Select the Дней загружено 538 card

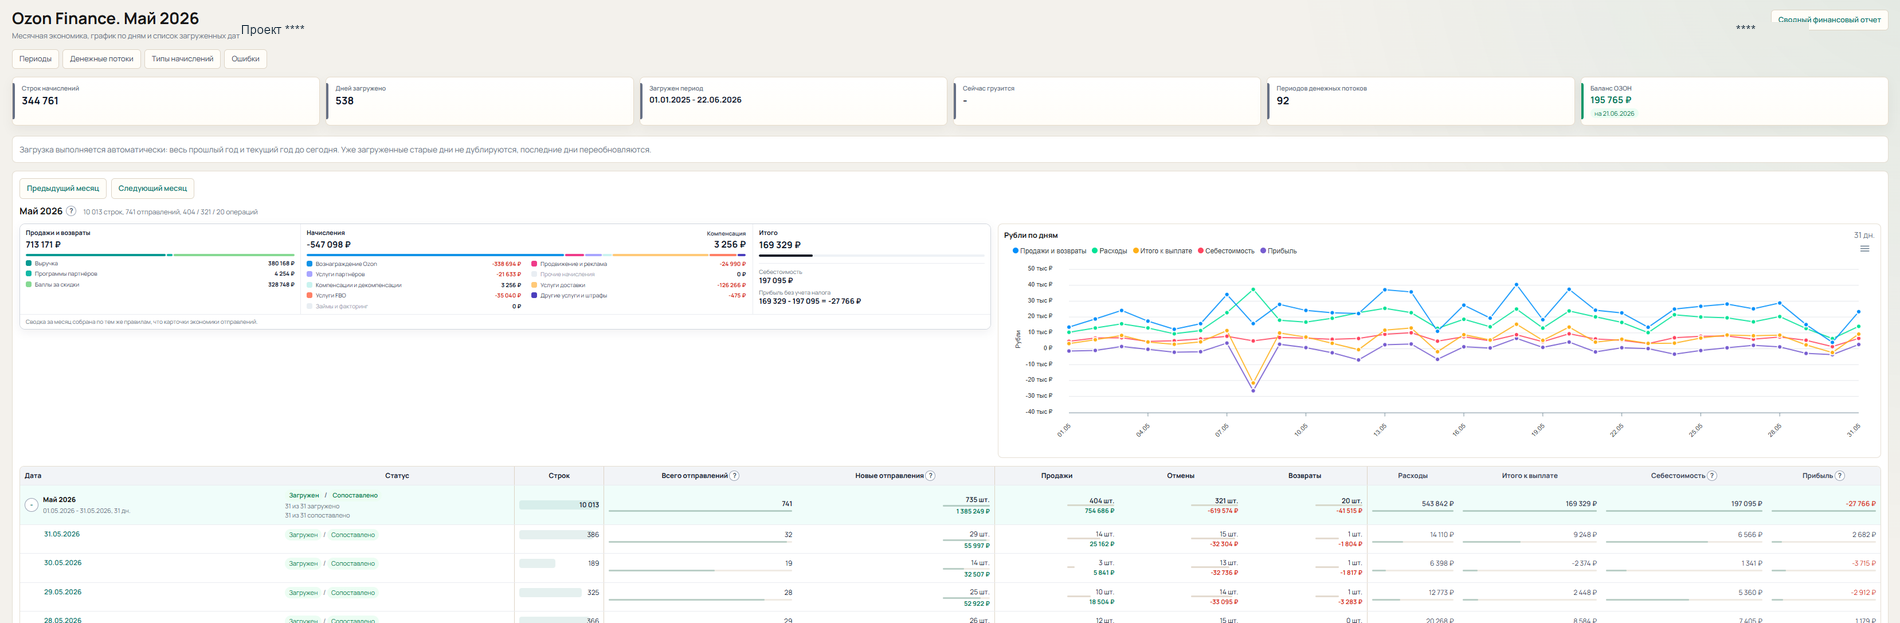pos(480,101)
